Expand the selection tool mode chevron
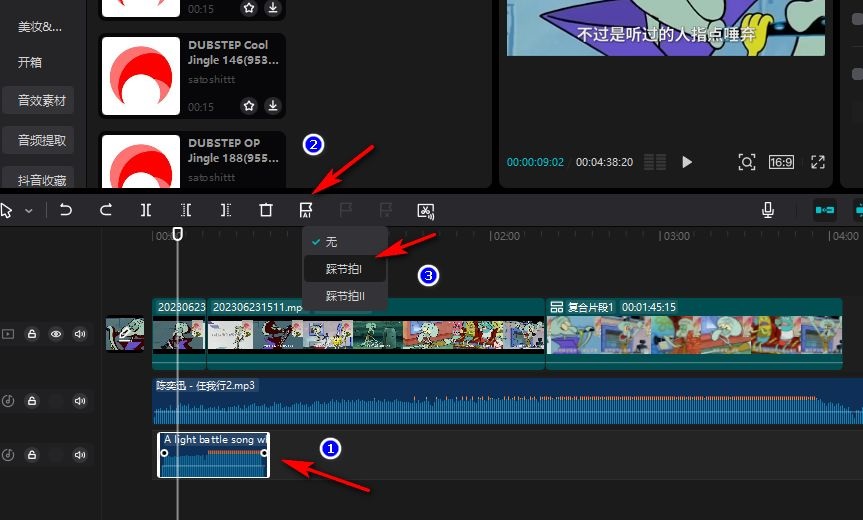Screen dimensions: 863x520 pyautogui.click(x=29, y=211)
